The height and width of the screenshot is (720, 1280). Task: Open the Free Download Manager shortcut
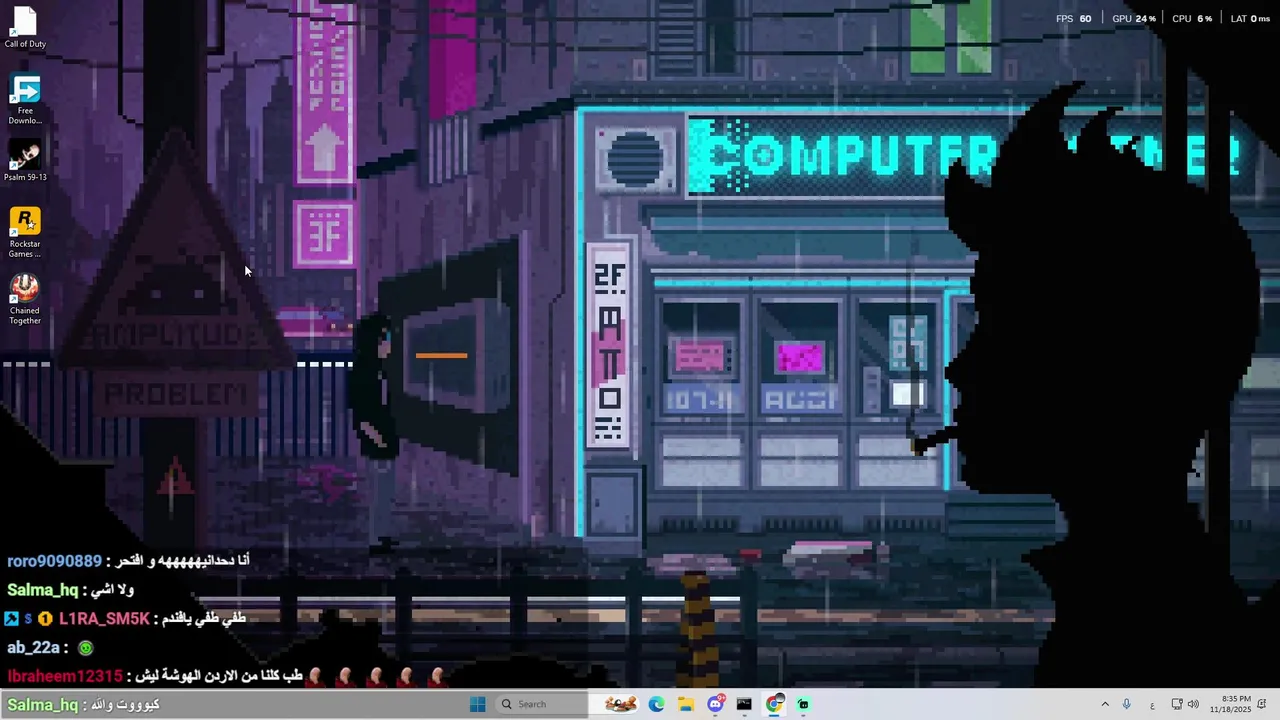coord(24,99)
